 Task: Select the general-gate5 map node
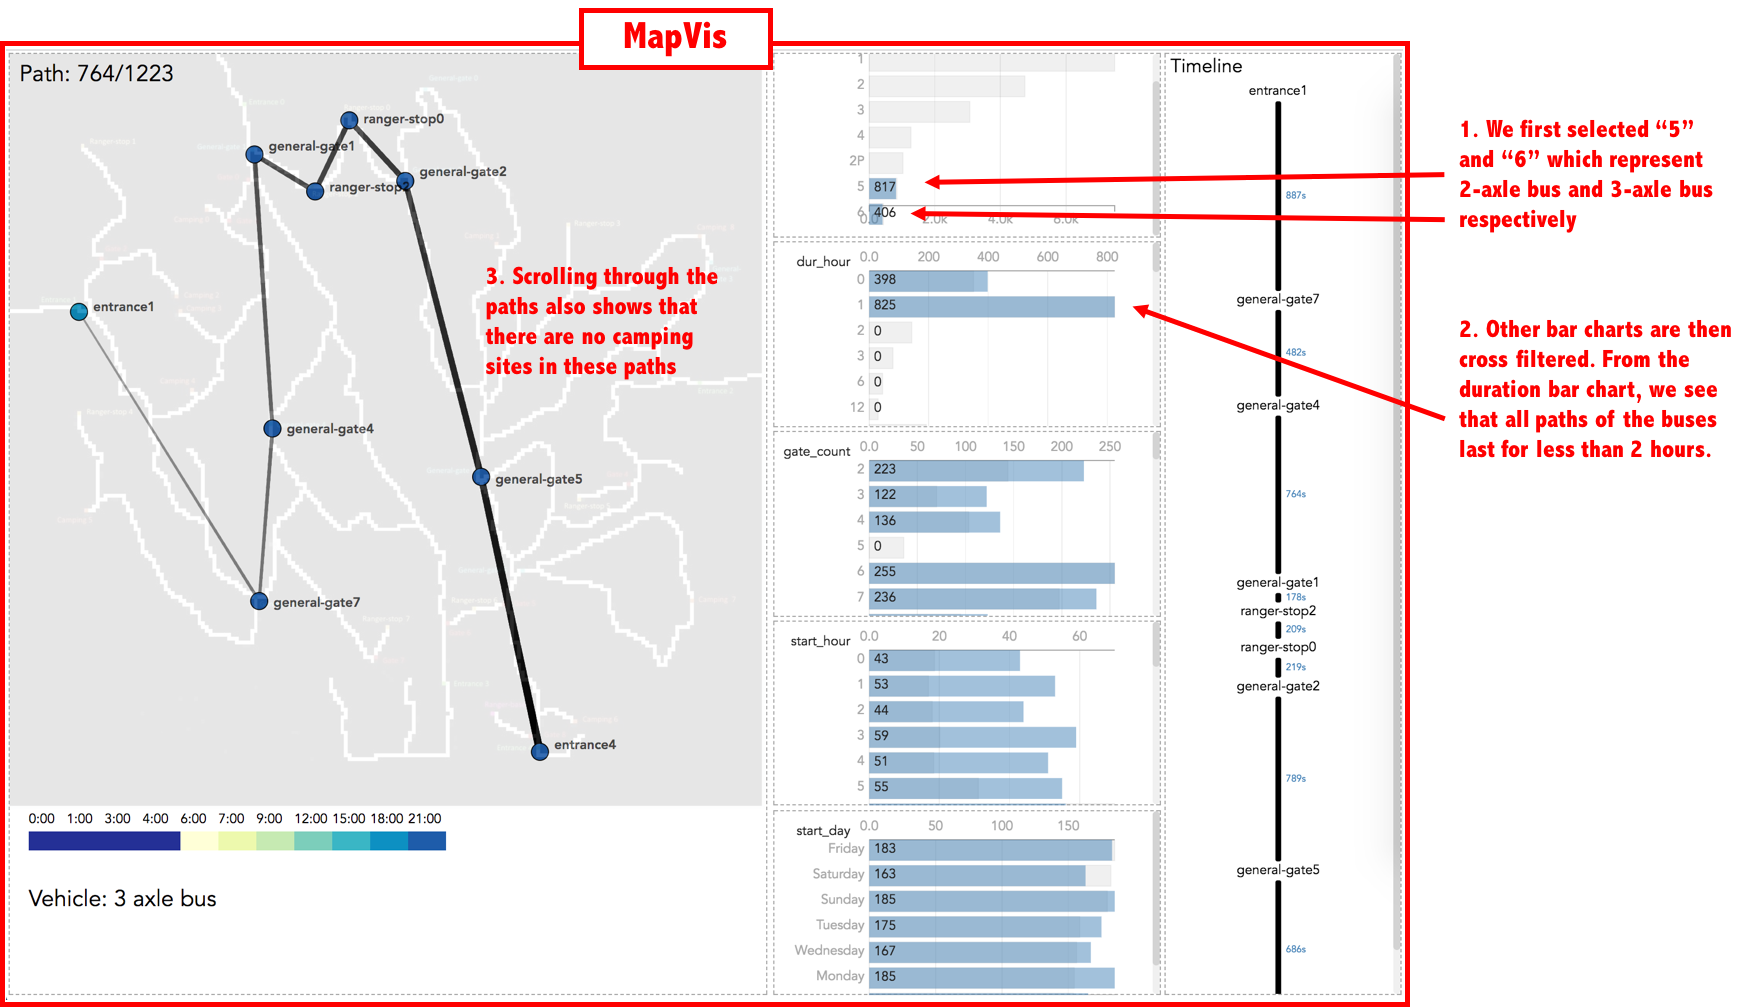point(481,477)
